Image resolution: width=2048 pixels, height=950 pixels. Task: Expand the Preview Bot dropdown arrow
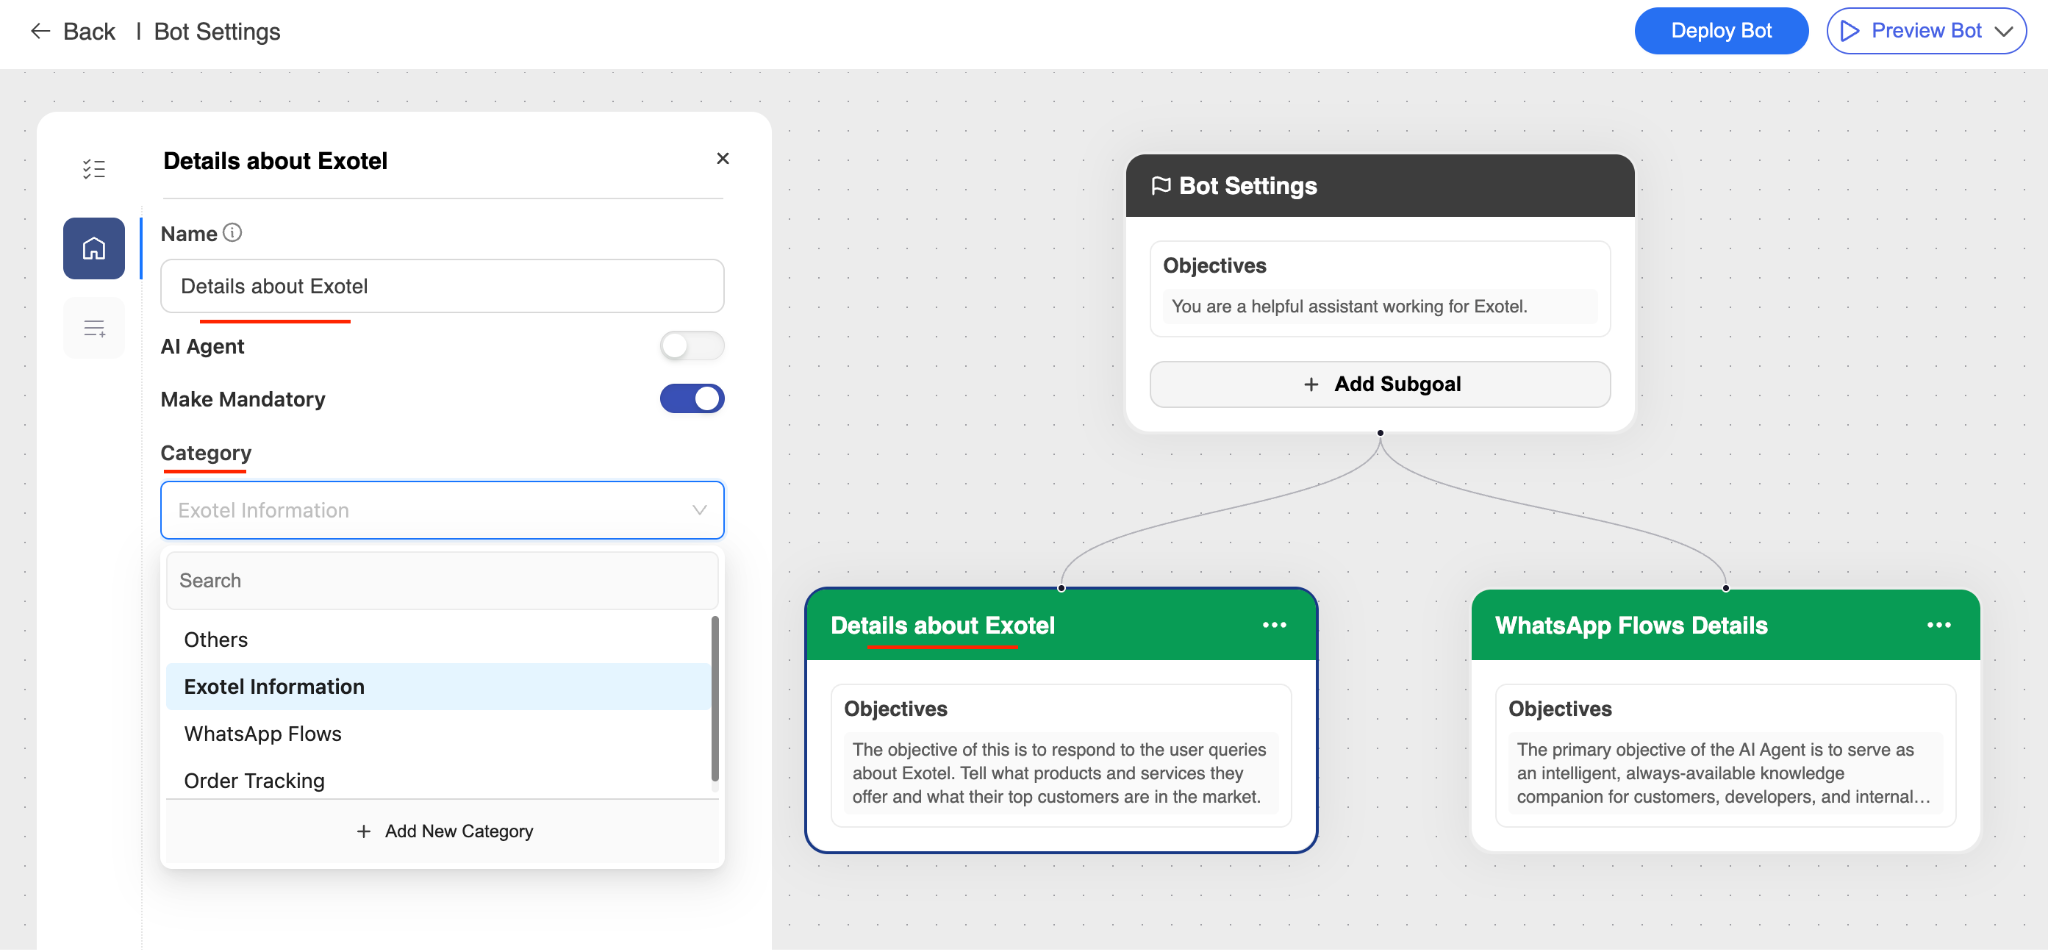click(2004, 31)
